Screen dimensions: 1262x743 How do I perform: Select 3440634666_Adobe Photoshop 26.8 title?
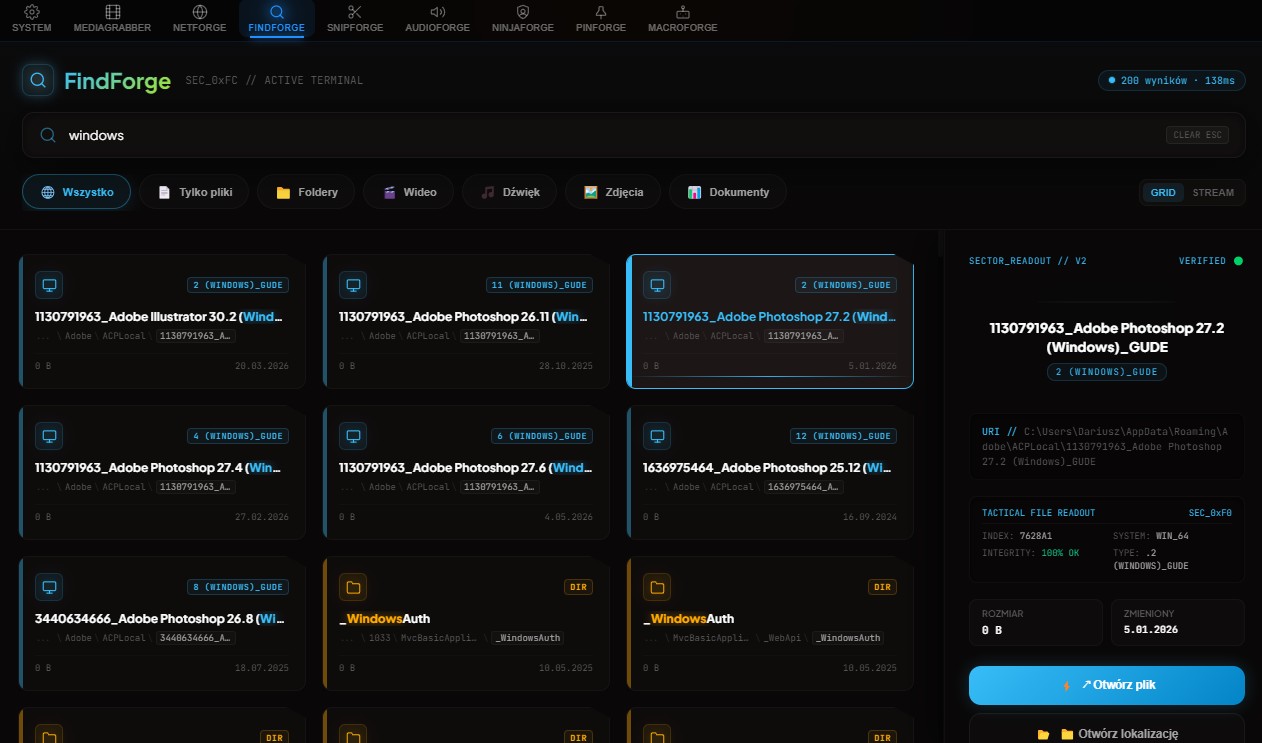click(x=159, y=619)
